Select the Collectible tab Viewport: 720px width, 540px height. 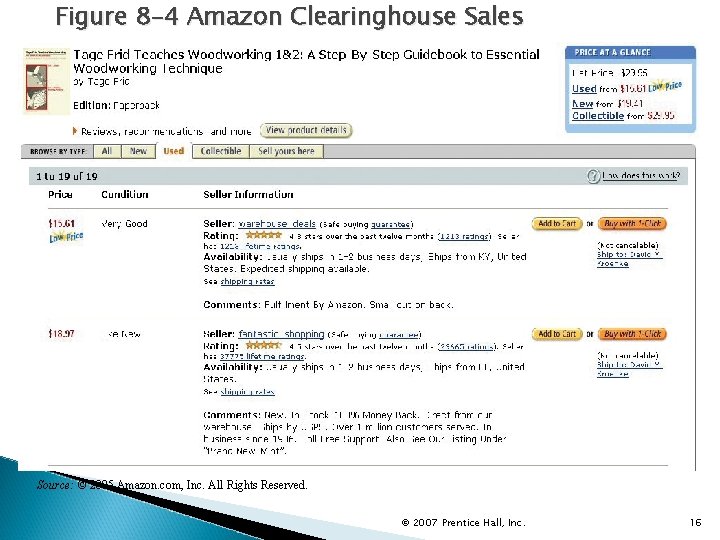coord(220,151)
